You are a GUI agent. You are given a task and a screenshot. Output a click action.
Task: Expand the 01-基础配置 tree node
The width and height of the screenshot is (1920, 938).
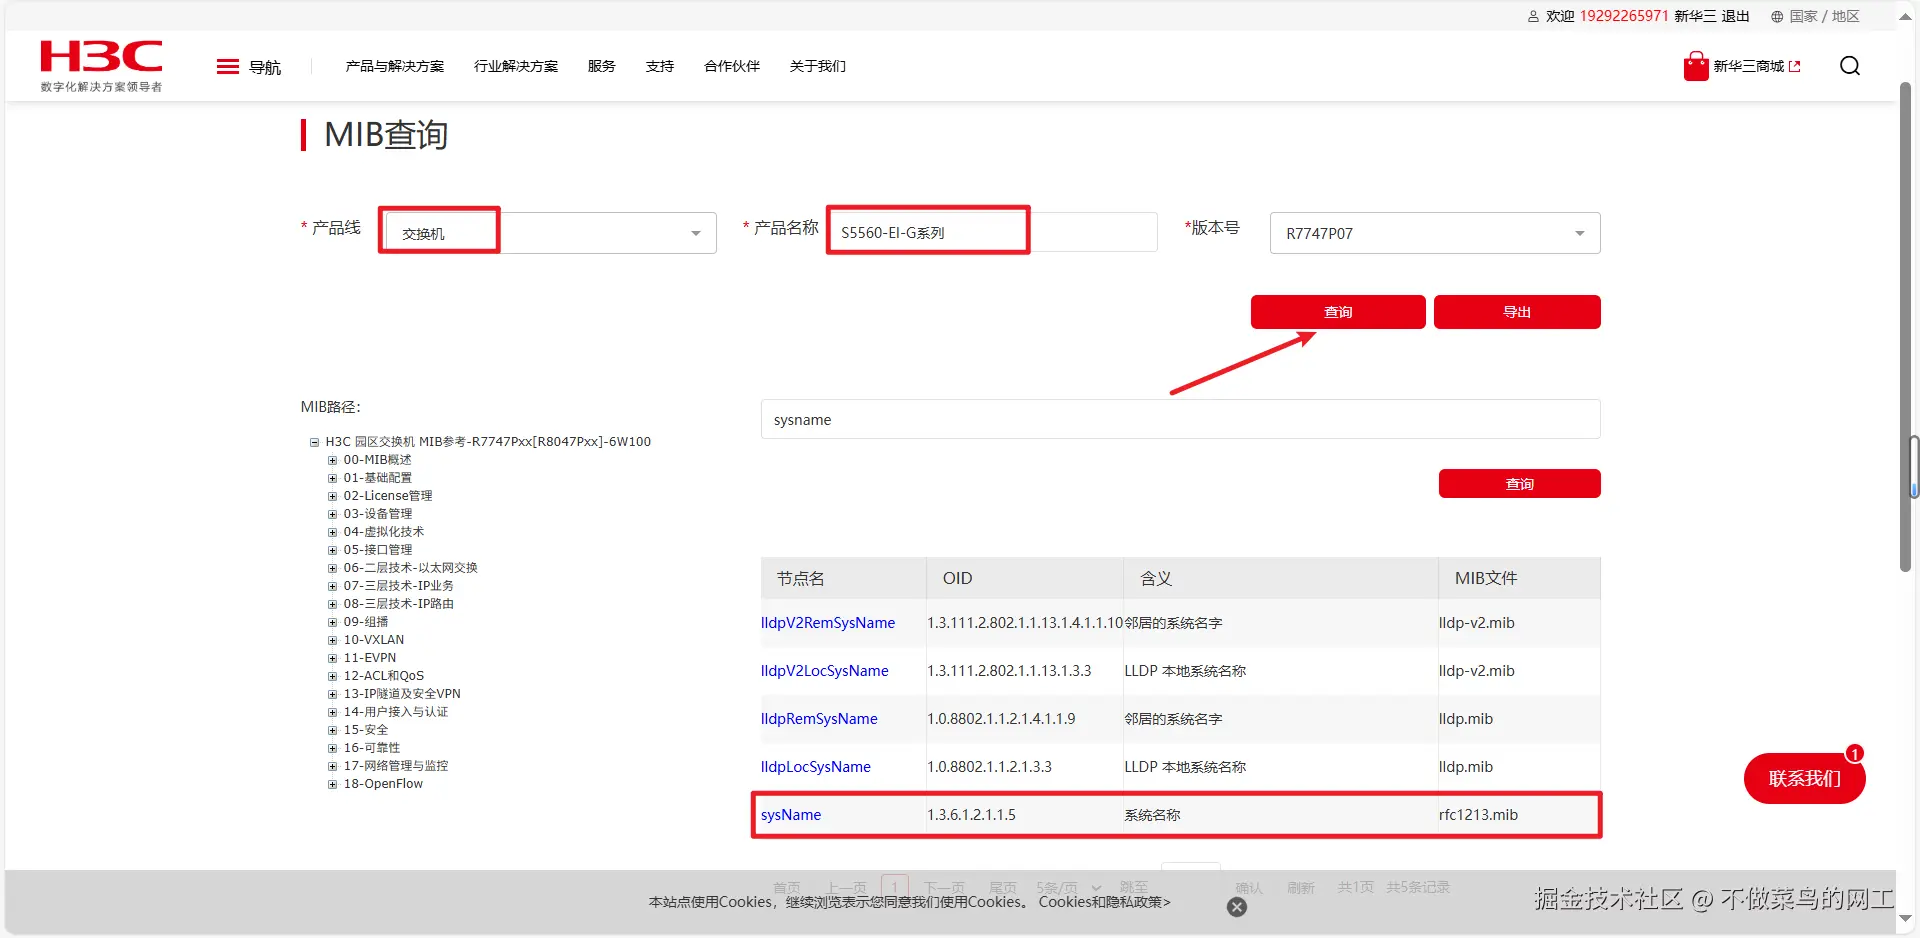coord(332,478)
